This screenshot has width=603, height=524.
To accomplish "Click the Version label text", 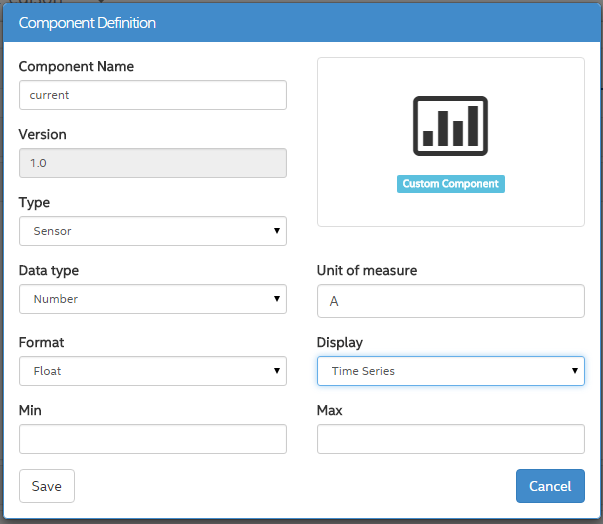I will (43, 134).
